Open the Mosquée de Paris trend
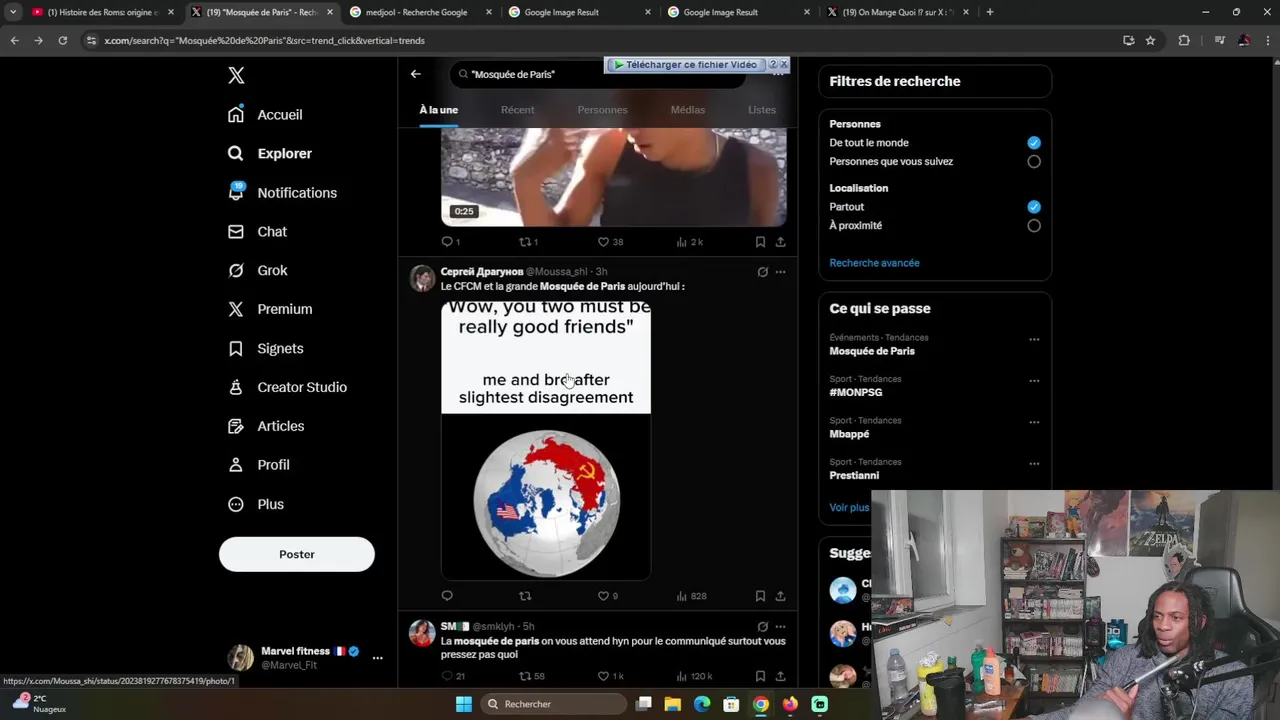The height and width of the screenshot is (720, 1280). pyautogui.click(x=872, y=351)
